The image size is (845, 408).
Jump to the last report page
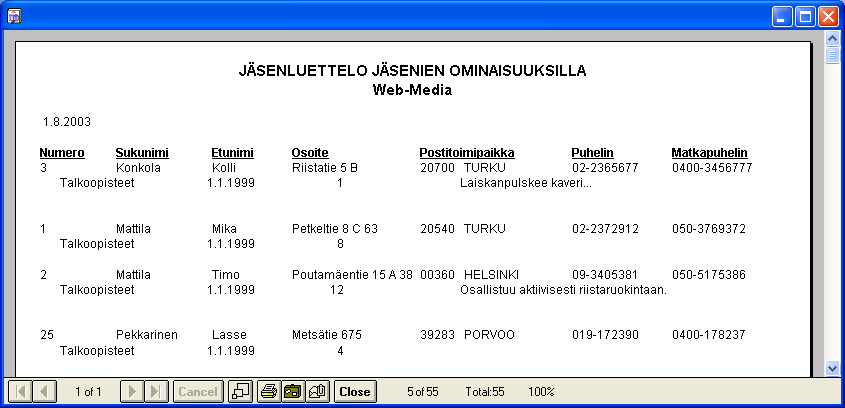click(156, 392)
